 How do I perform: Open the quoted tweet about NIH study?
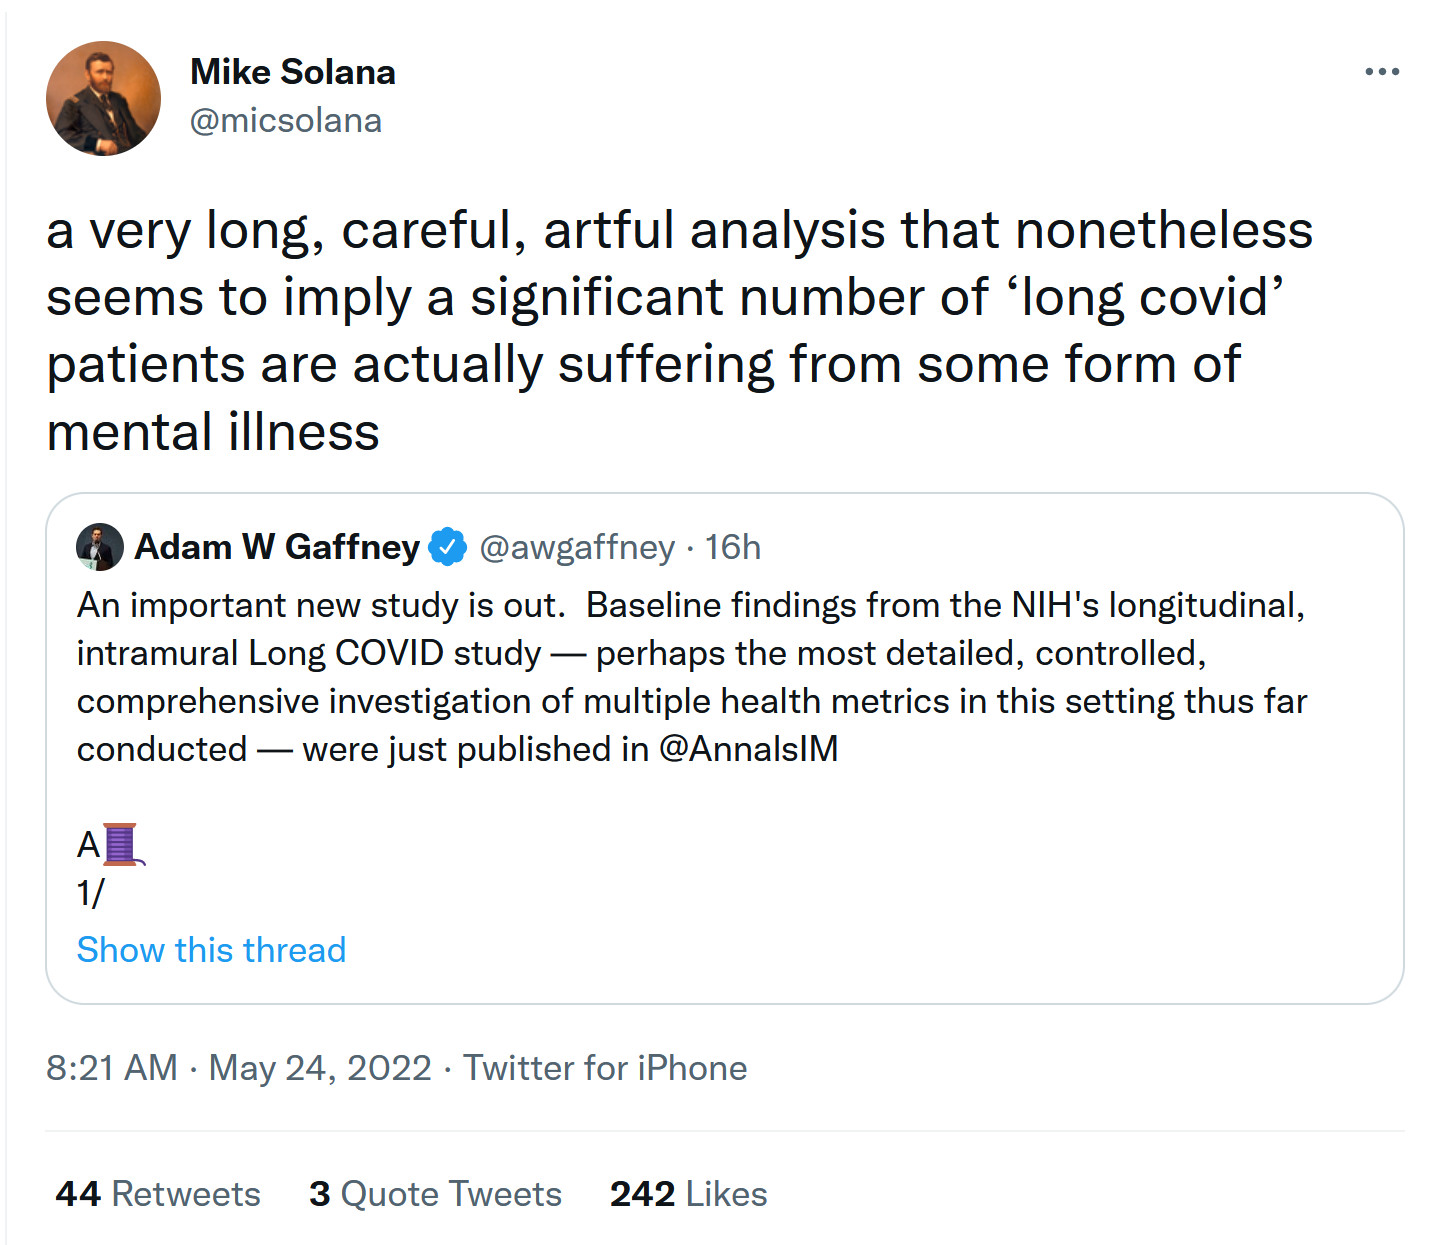coord(900,850)
